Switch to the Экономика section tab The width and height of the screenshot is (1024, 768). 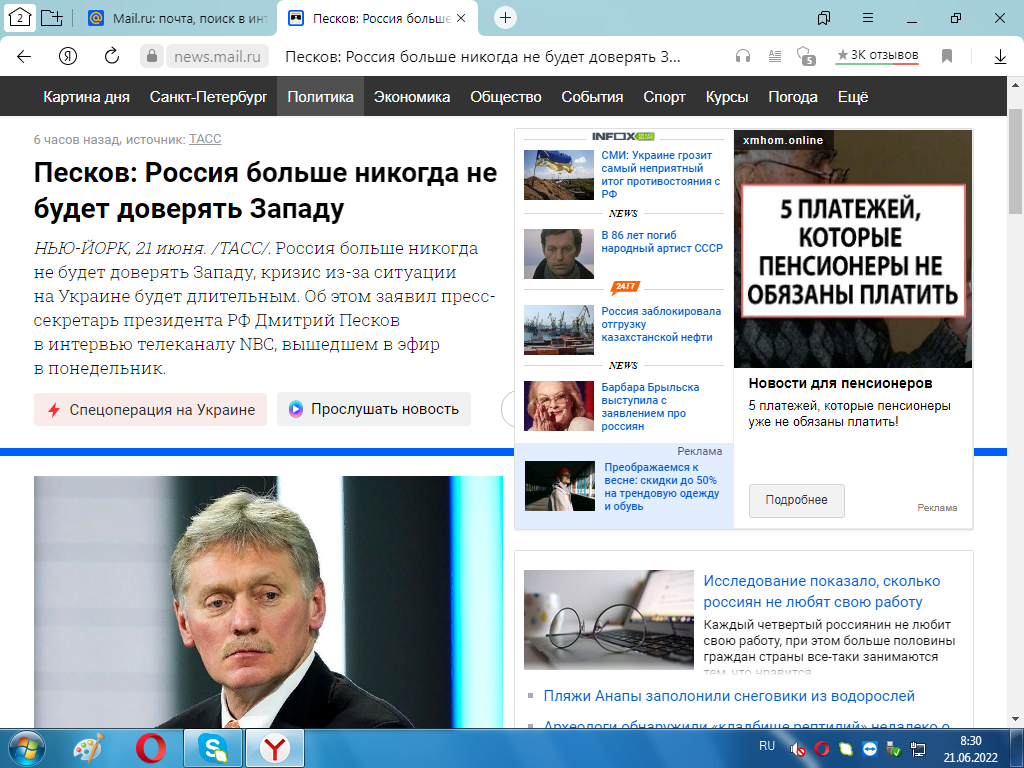click(x=411, y=96)
